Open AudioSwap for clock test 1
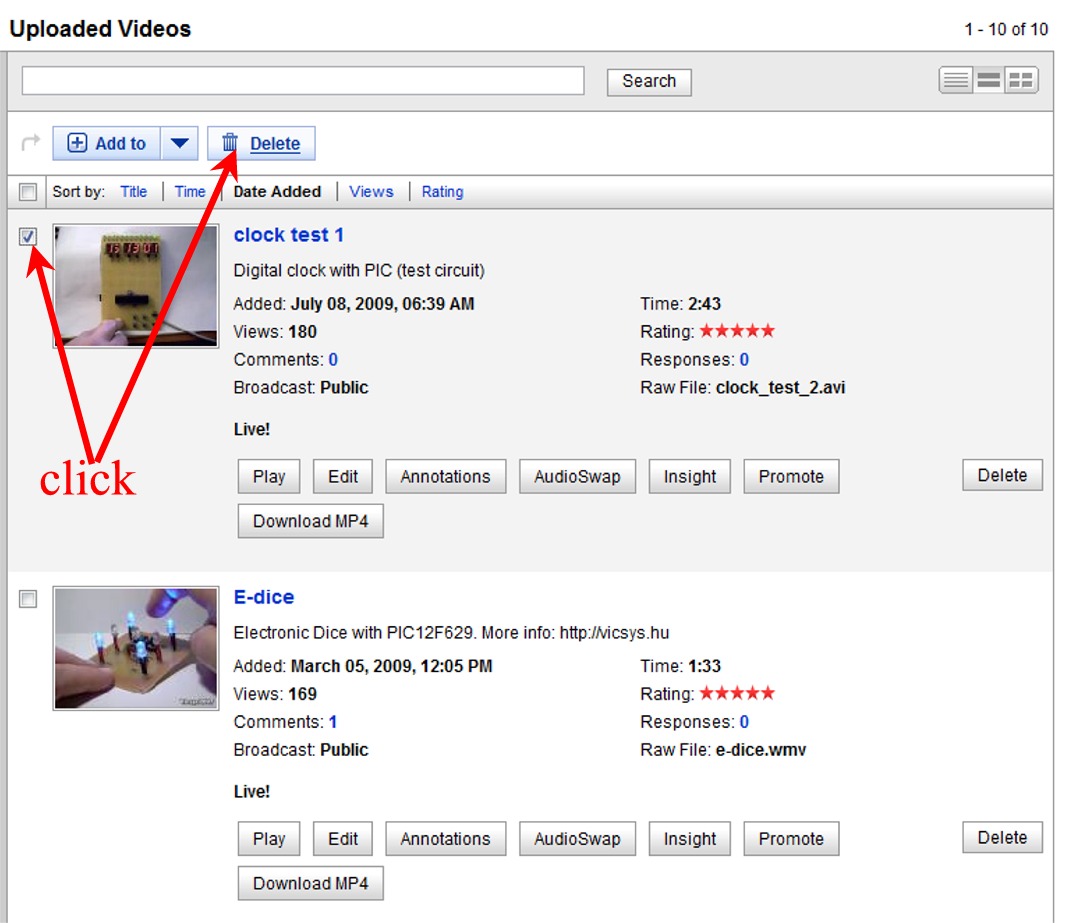Screen dimensions: 1080x923 (x=577, y=477)
